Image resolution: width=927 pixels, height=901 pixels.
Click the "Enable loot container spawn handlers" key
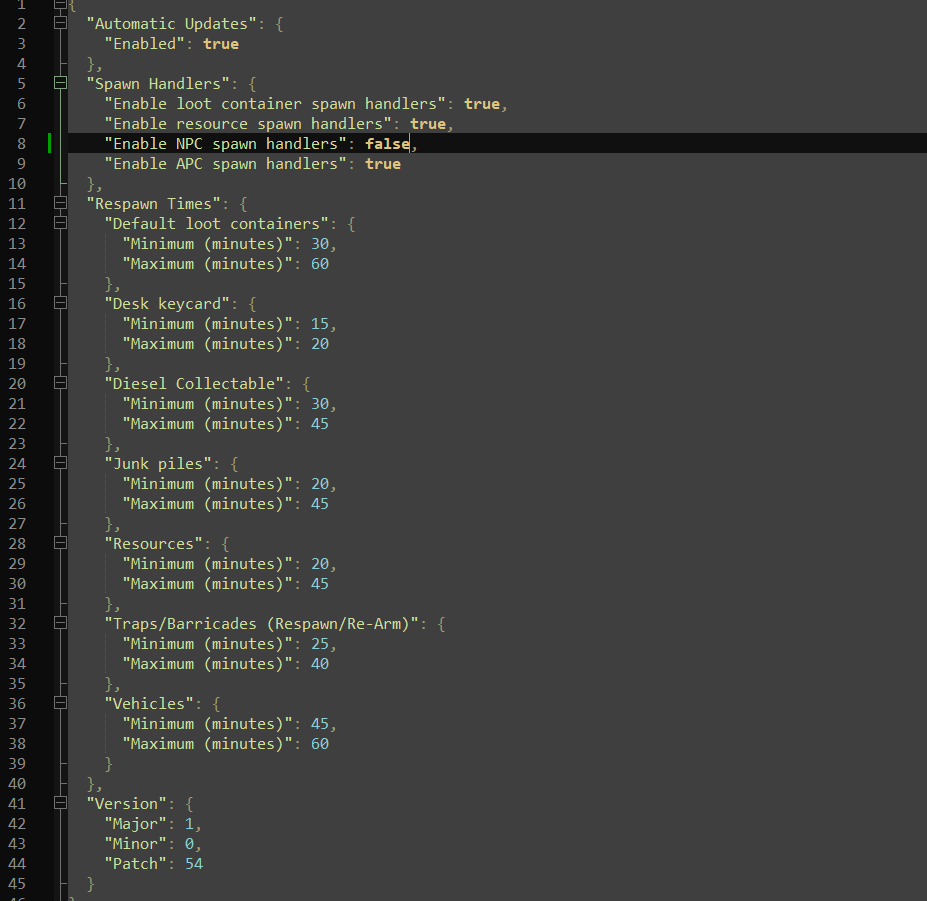[x=275, y=103]
